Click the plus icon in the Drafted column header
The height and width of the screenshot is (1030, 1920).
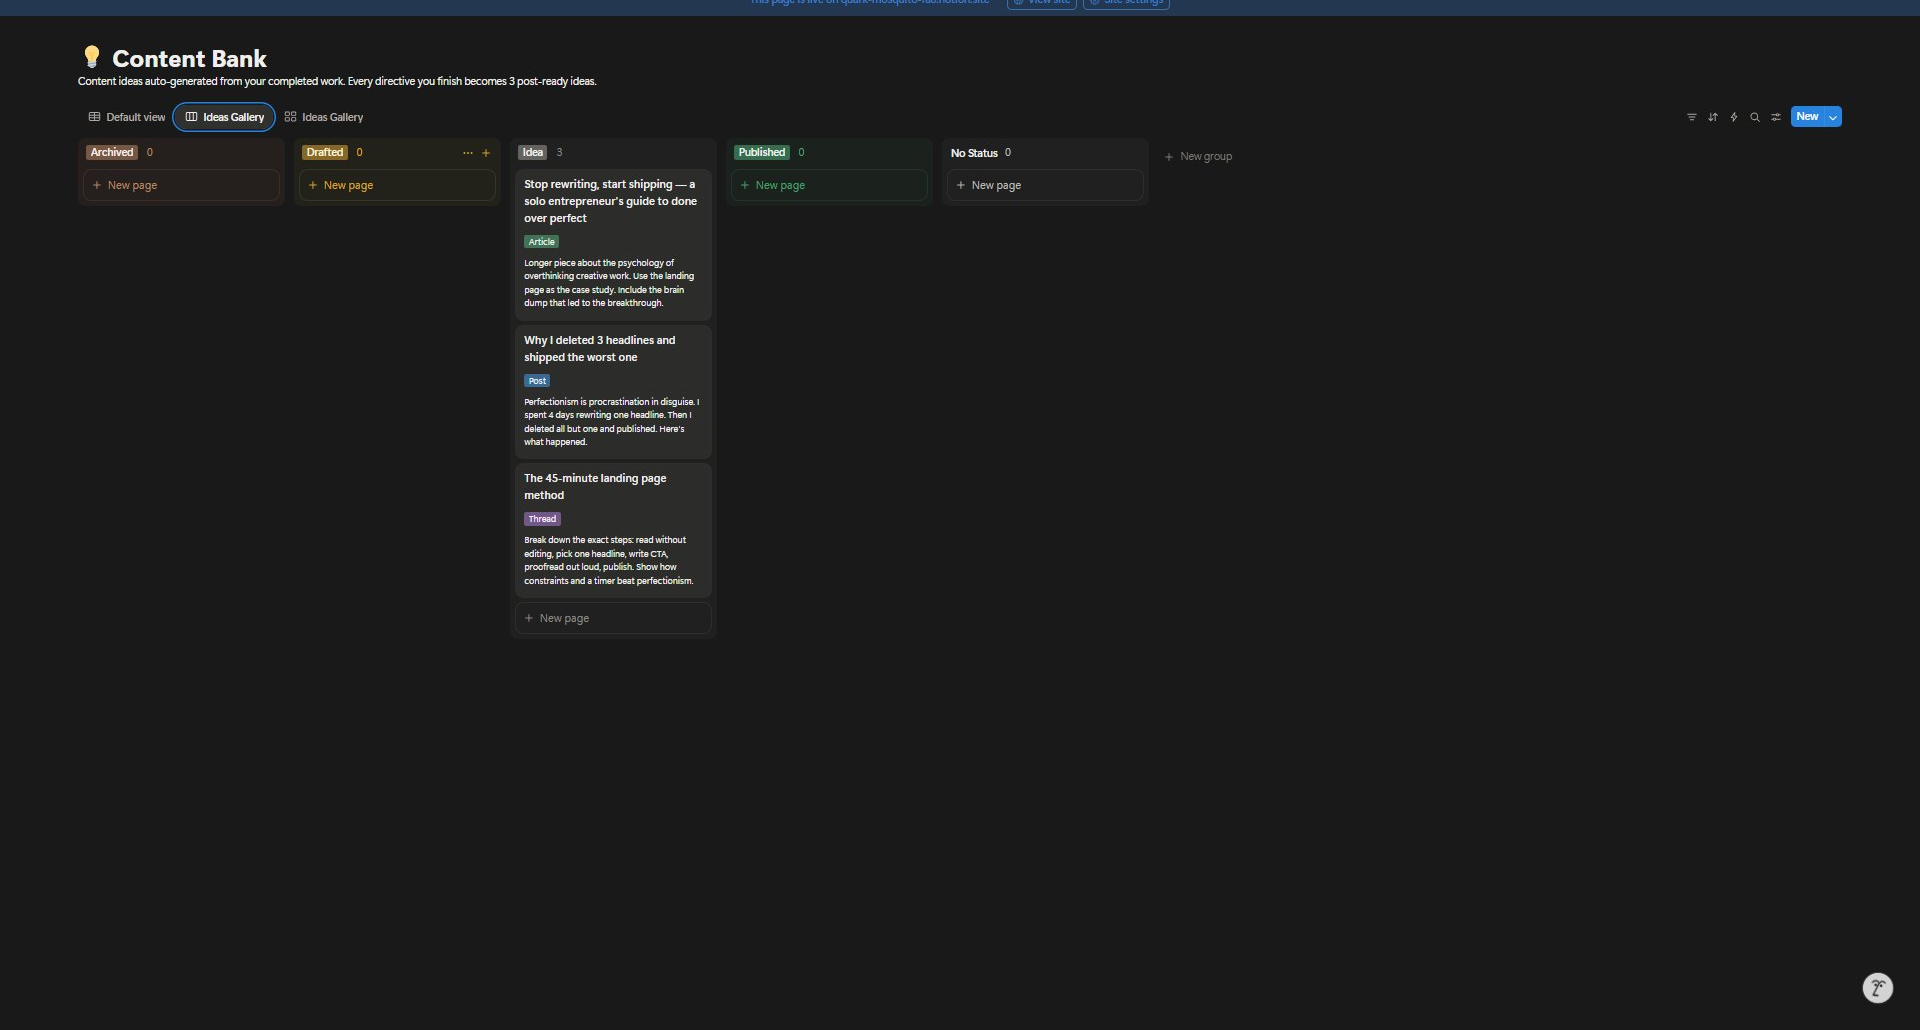pyautogui.click(x=486, y=153)
